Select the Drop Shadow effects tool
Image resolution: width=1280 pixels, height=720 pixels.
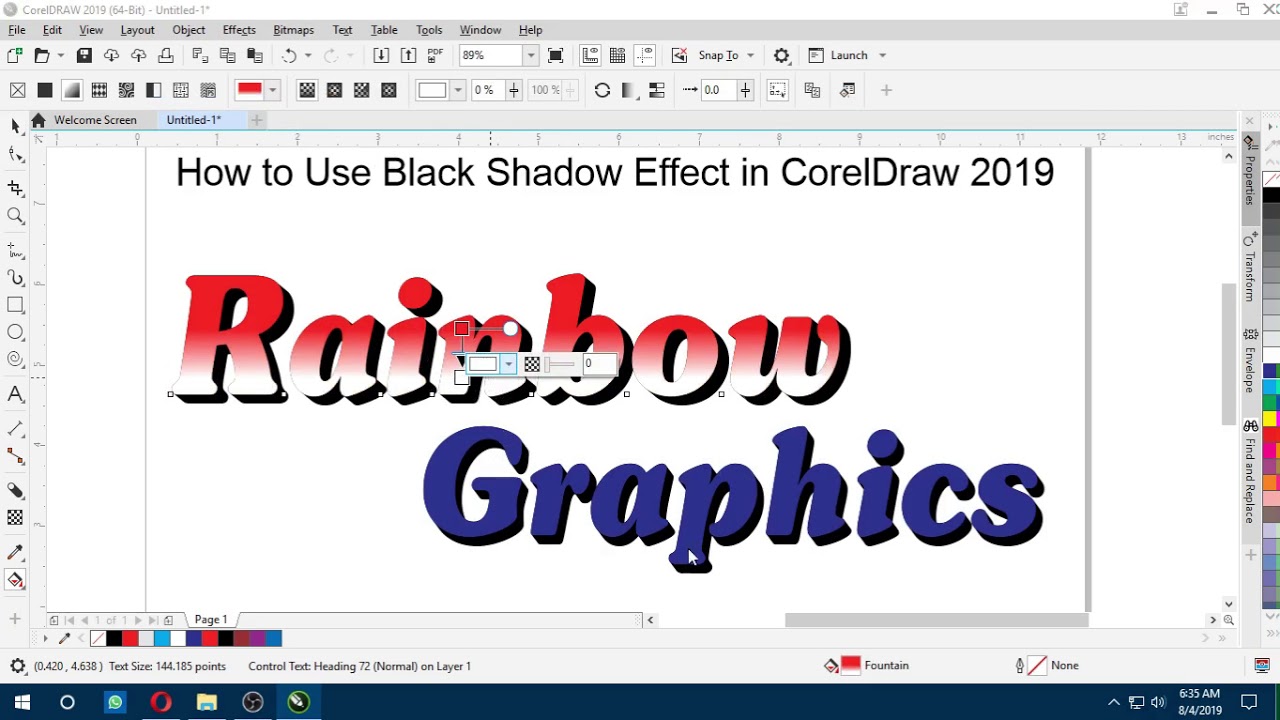[x=15, y=490]
